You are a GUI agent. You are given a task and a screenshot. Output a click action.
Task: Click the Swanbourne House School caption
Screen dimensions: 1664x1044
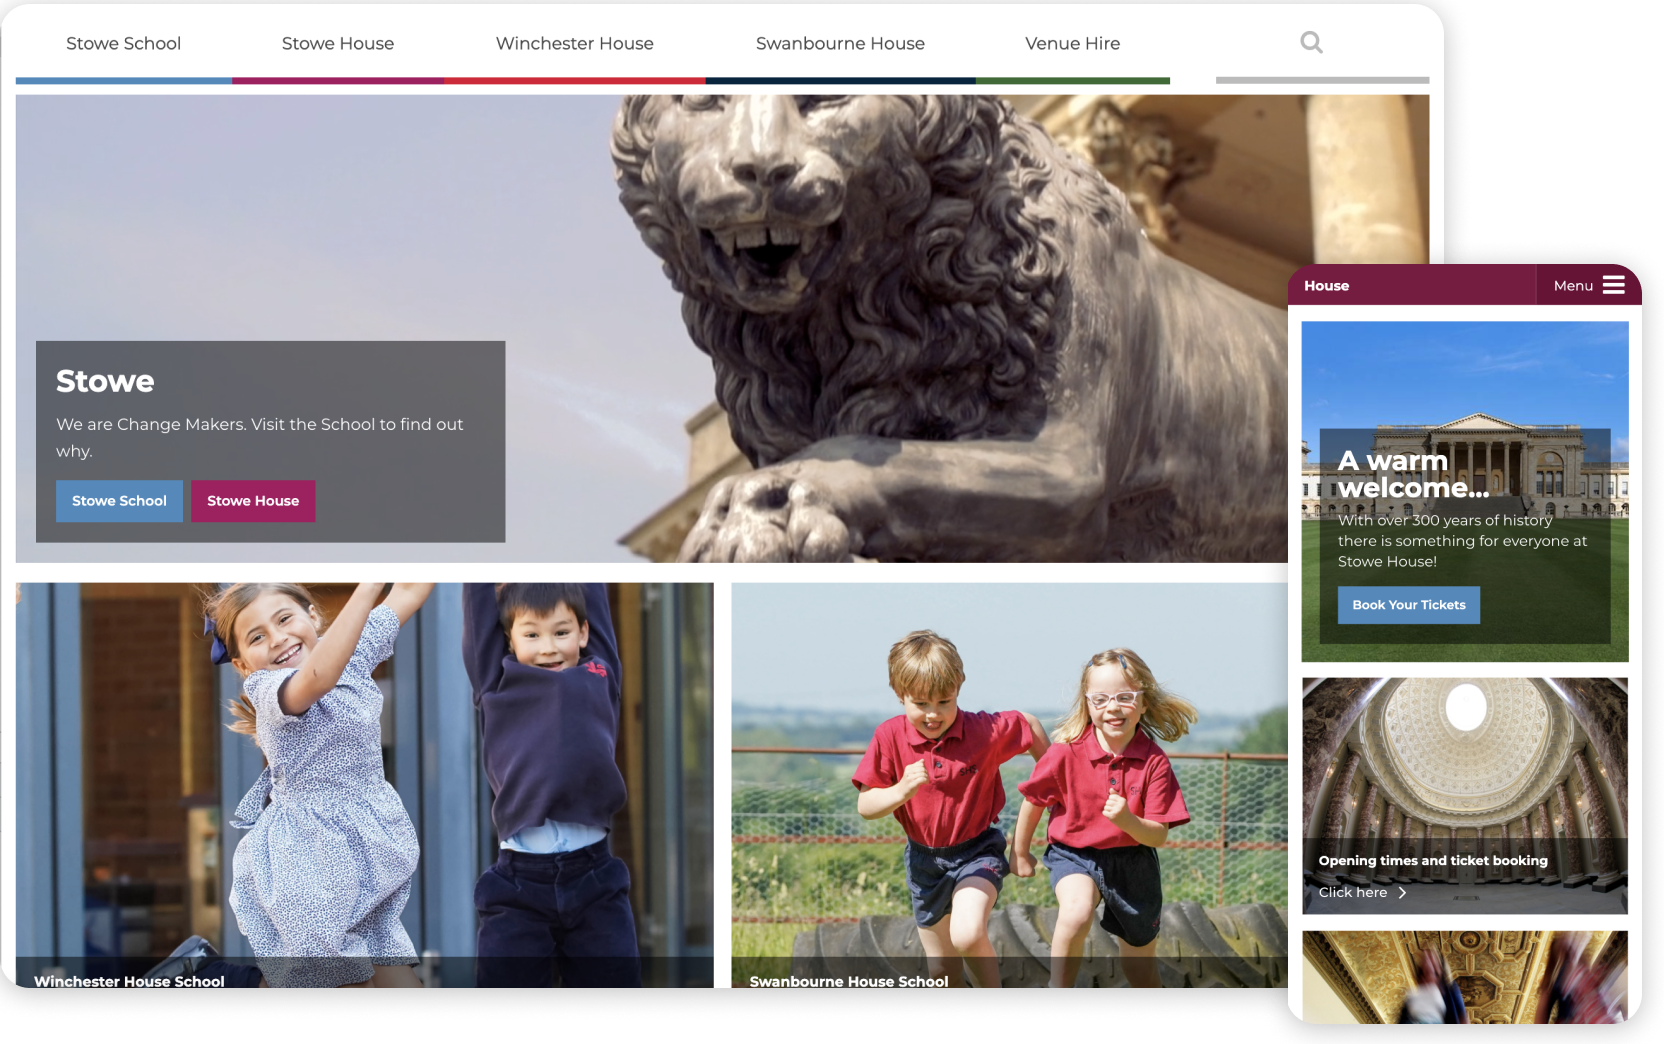click(849, 981)
